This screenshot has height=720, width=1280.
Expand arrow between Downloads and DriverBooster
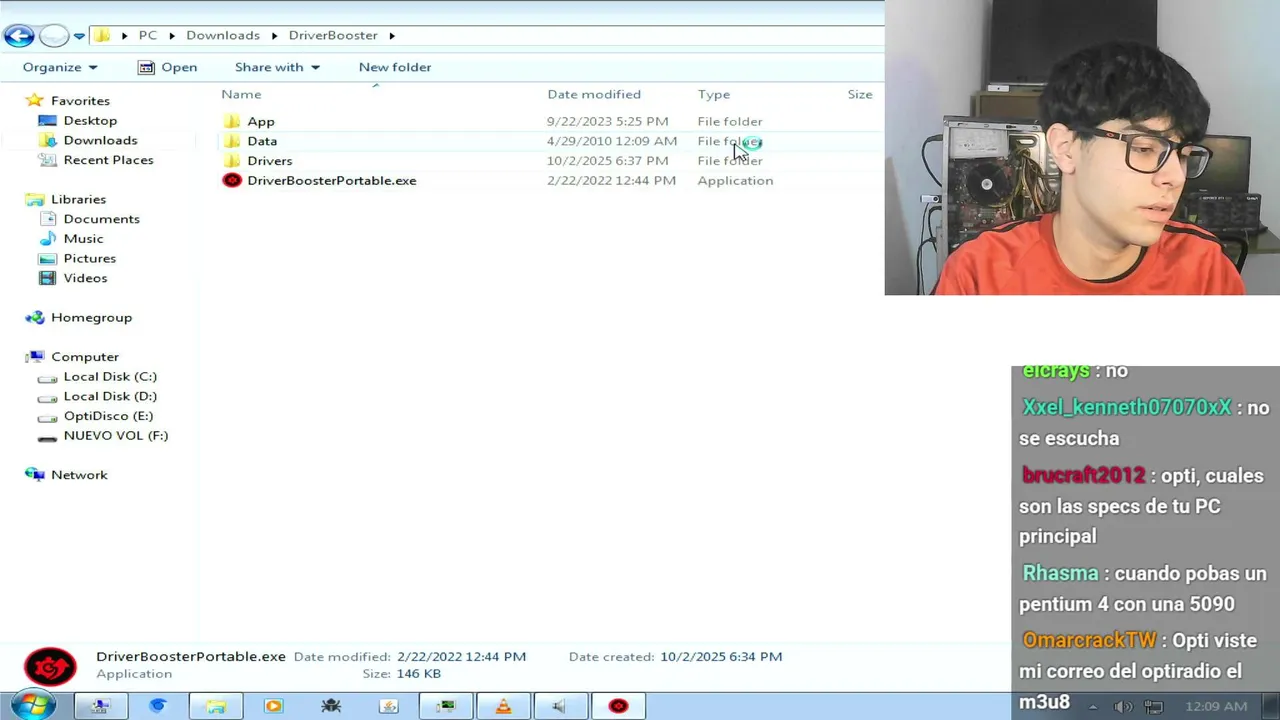(x=274, y=35)
